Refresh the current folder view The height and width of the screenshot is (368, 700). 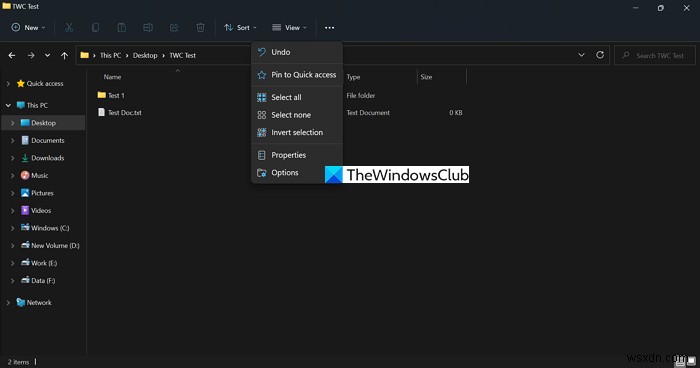pyautogui.click(x=600, y=55)
